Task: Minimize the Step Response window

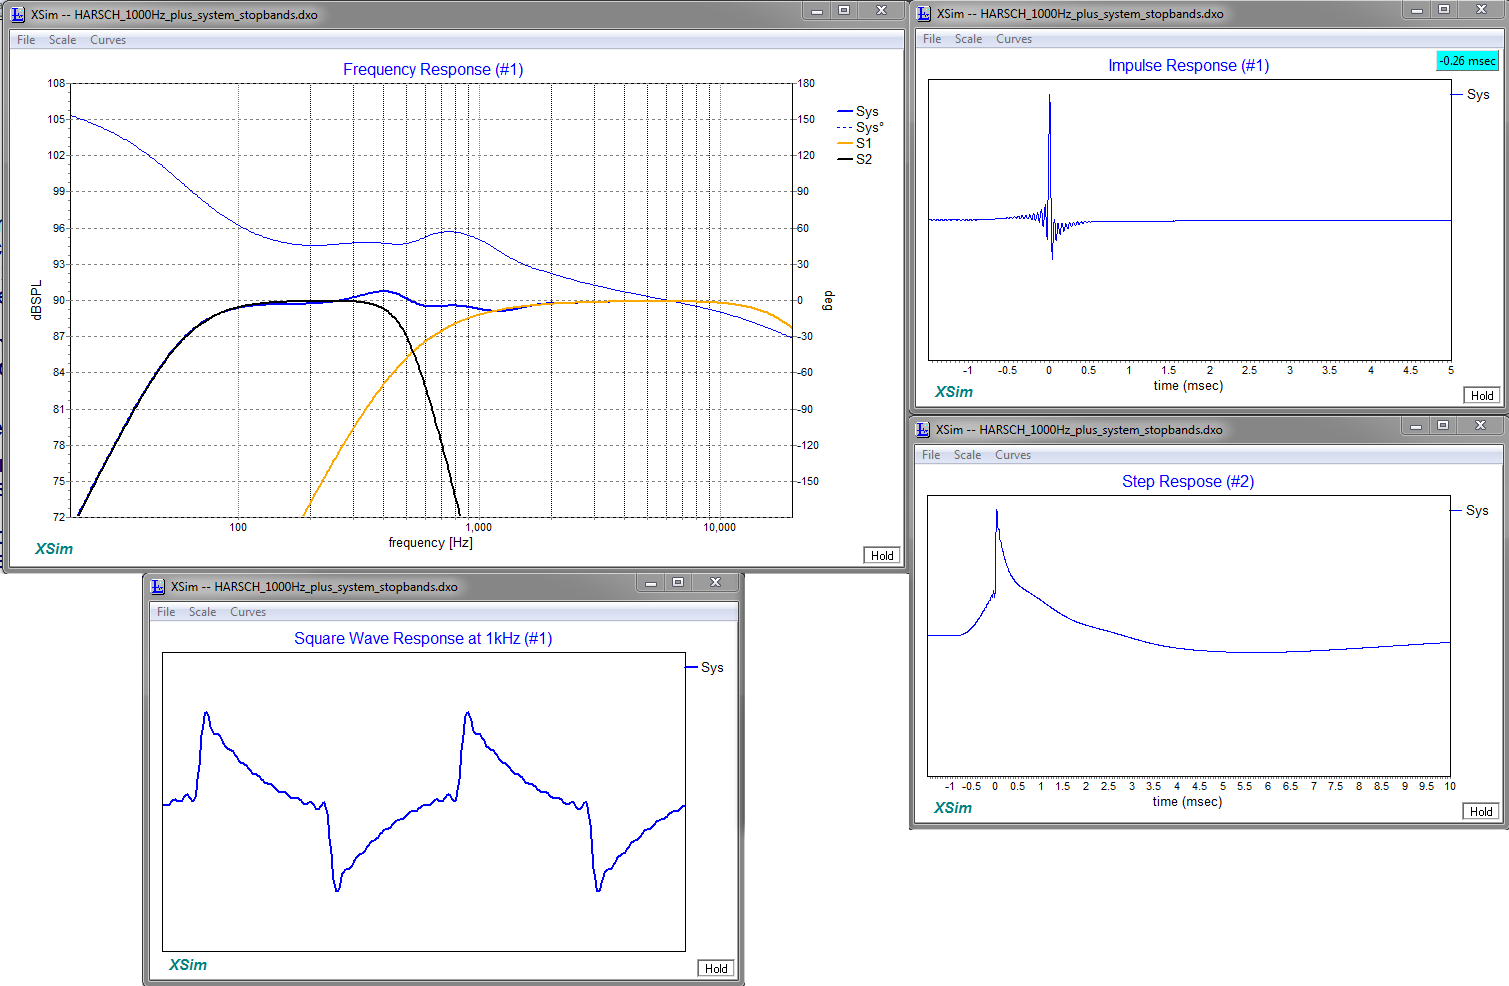Action: pyautogui.click(x=1416, y=426)
